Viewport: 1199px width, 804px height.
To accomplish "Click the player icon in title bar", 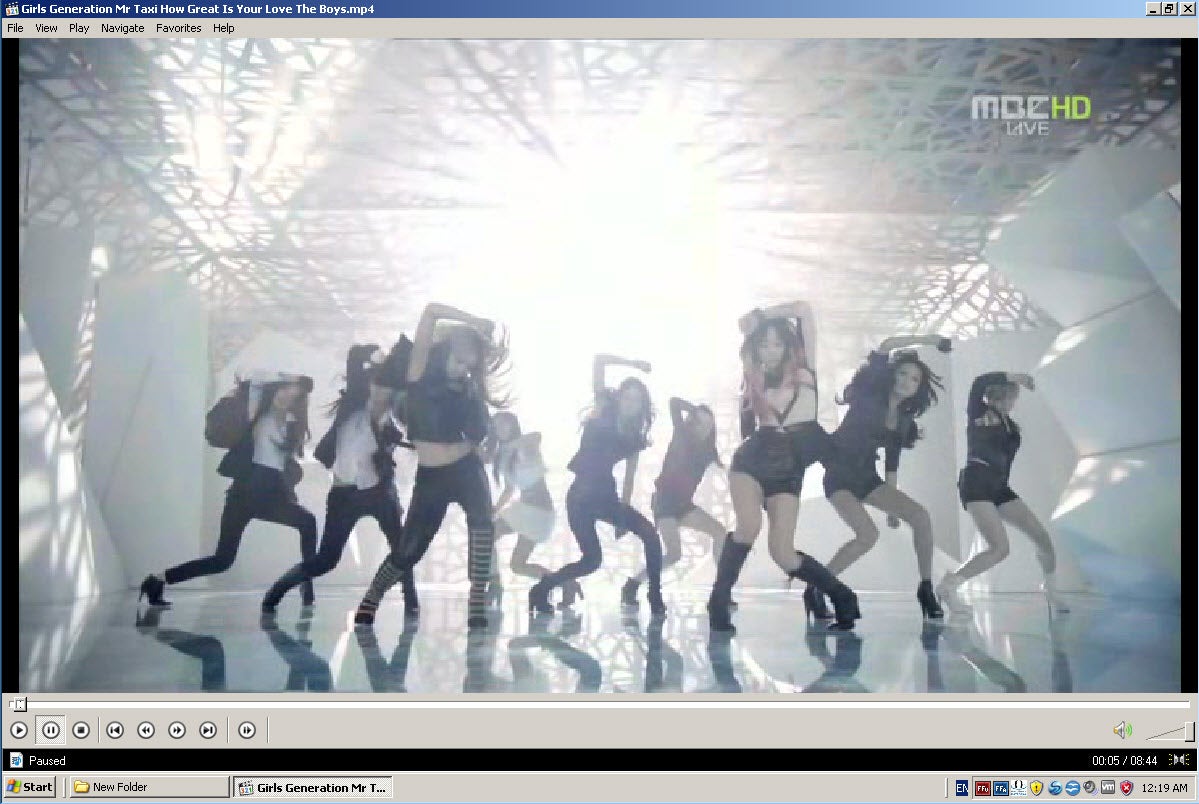I will (11, 8).
